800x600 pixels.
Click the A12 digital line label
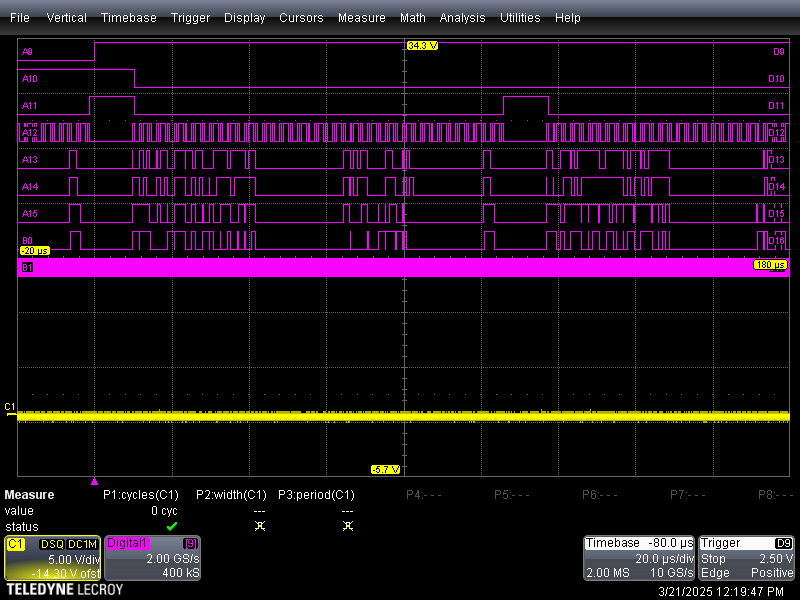pos(30,133)
